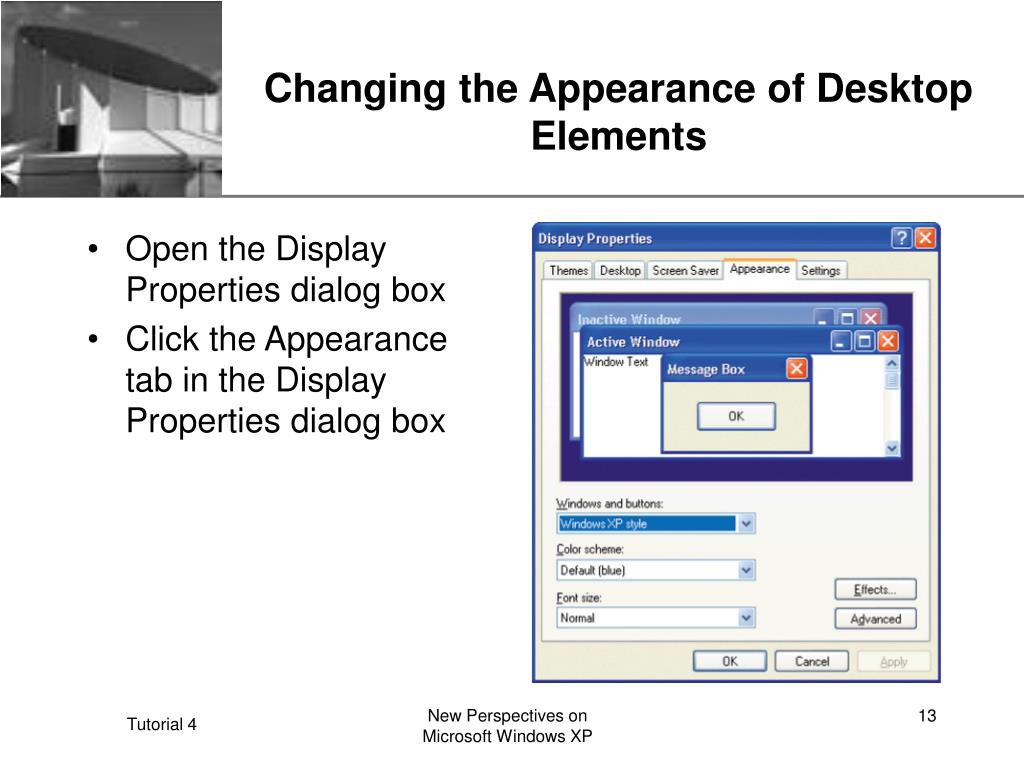
Task: Click the preview scrollbar thumb
Action: [891, 381]
